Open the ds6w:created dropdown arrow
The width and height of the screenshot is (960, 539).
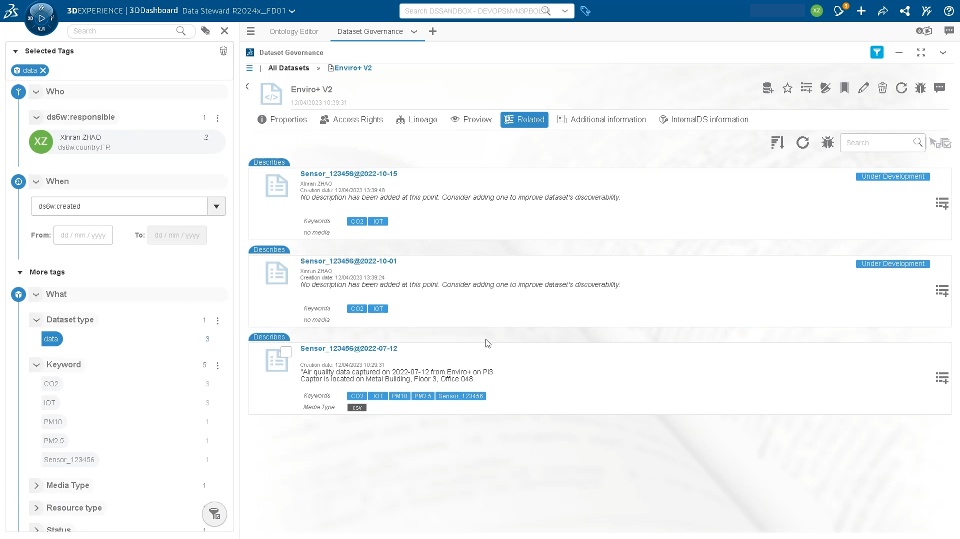tap(216, 206)
